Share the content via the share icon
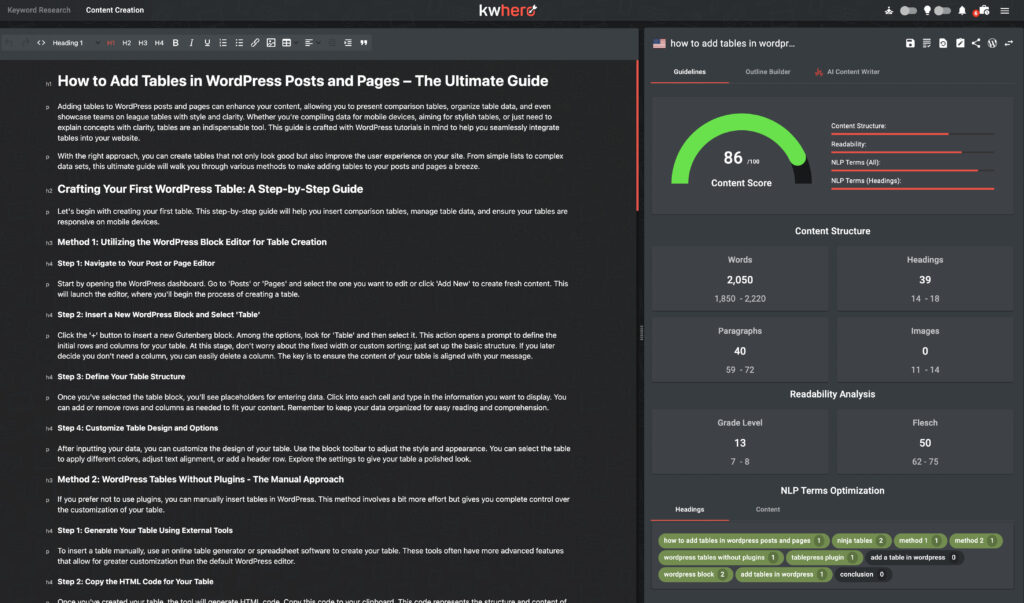This screenshot has width=1024, height=603. click(976, 43)
